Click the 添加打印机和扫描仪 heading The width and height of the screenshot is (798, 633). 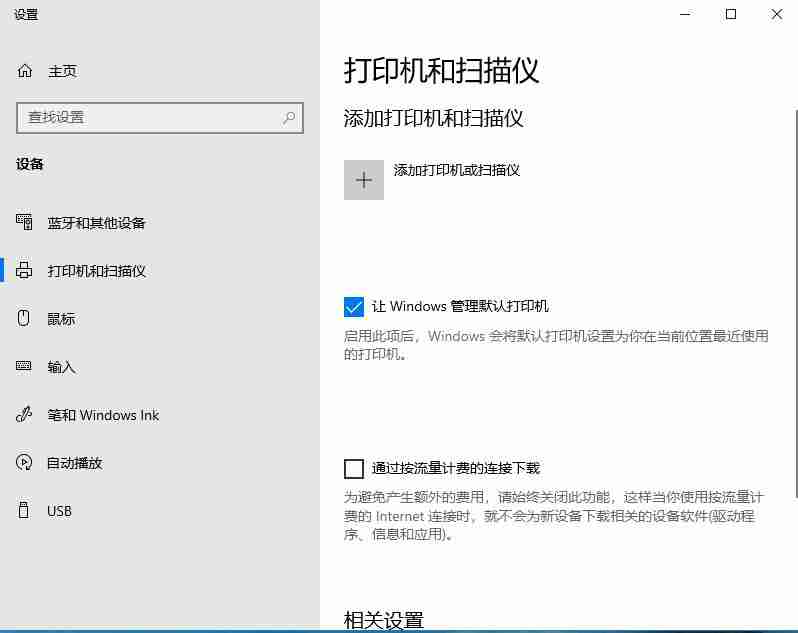coord(434,119)
